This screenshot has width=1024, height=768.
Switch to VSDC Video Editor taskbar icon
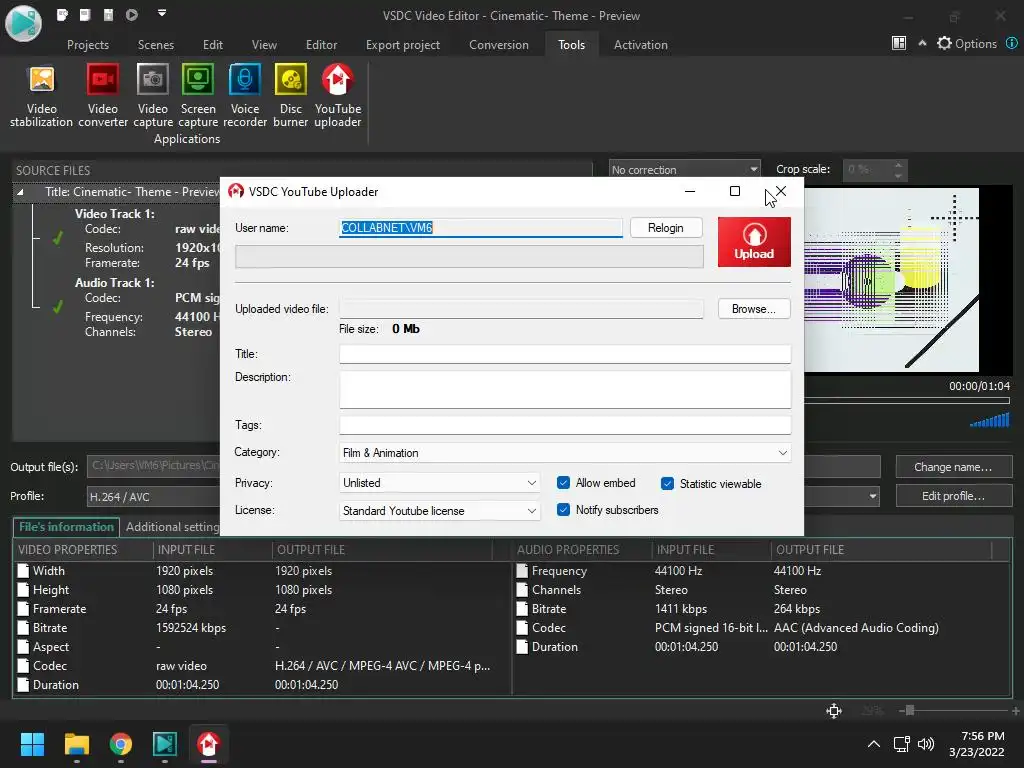pos(165,744)
